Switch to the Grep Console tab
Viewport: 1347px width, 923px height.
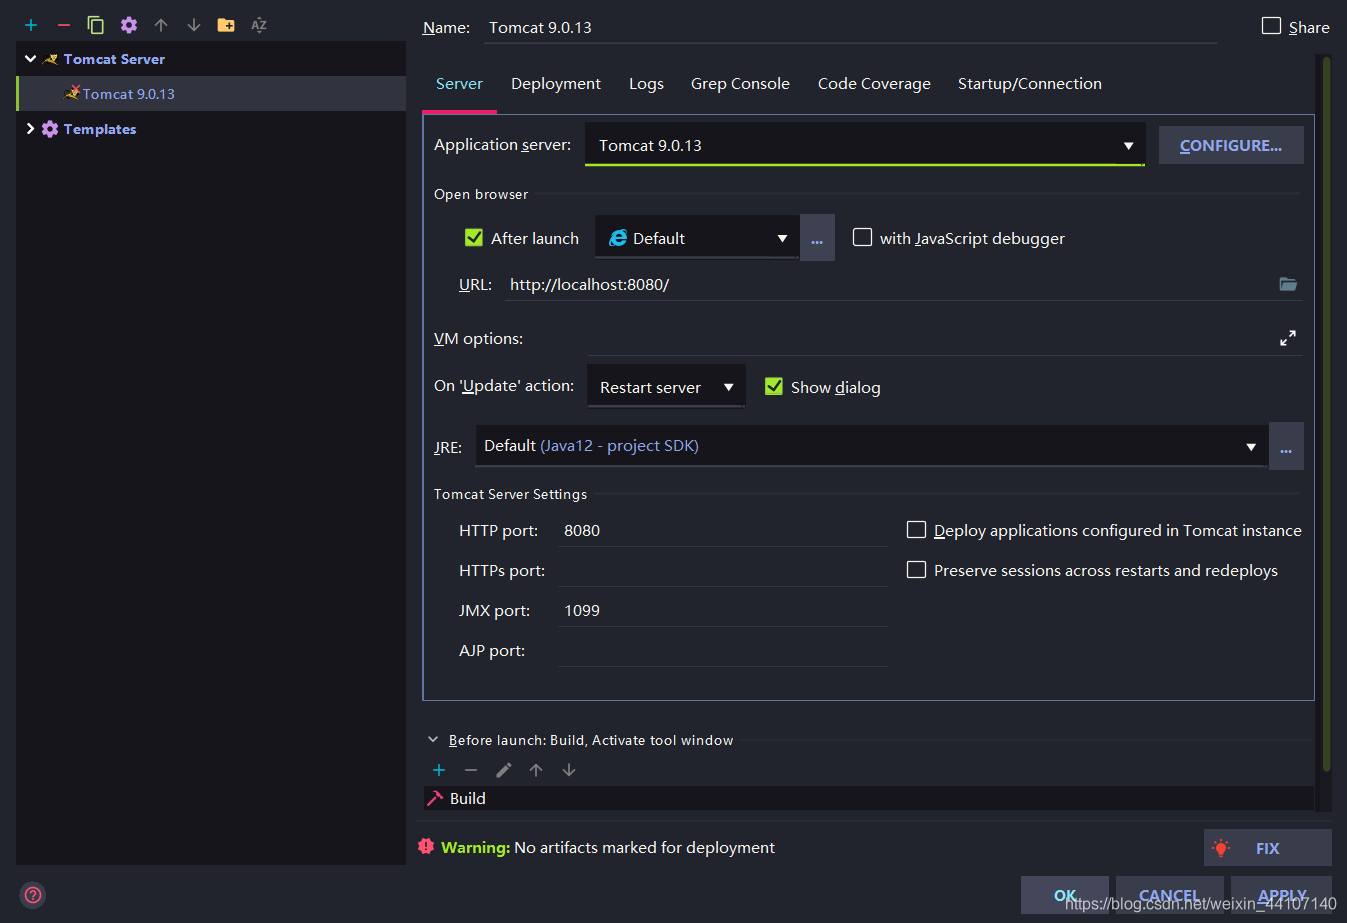click(x=740, y=84)
